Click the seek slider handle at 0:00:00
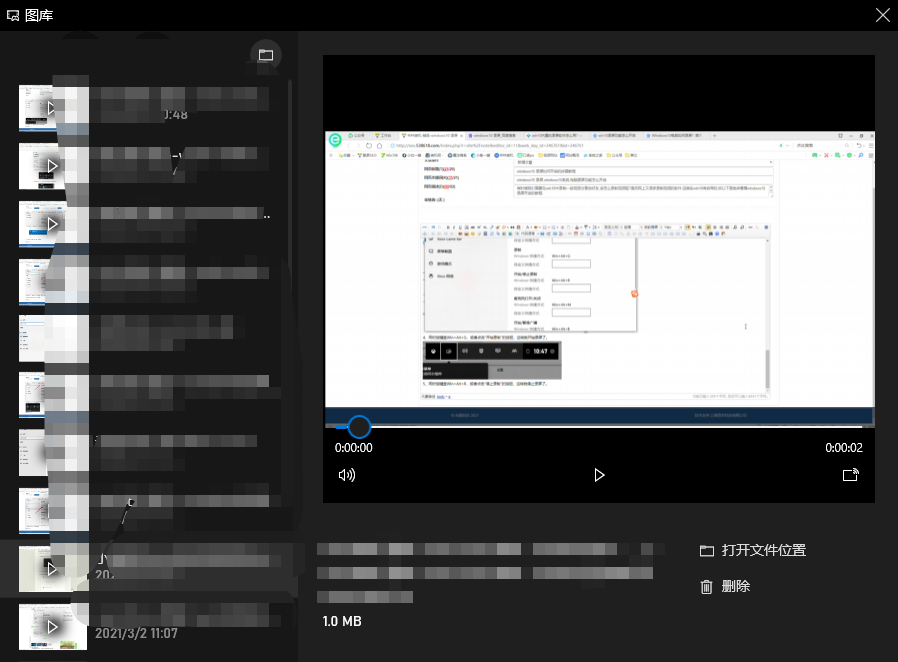This screenshot has height=662, width=898. (x=359, y=427)
